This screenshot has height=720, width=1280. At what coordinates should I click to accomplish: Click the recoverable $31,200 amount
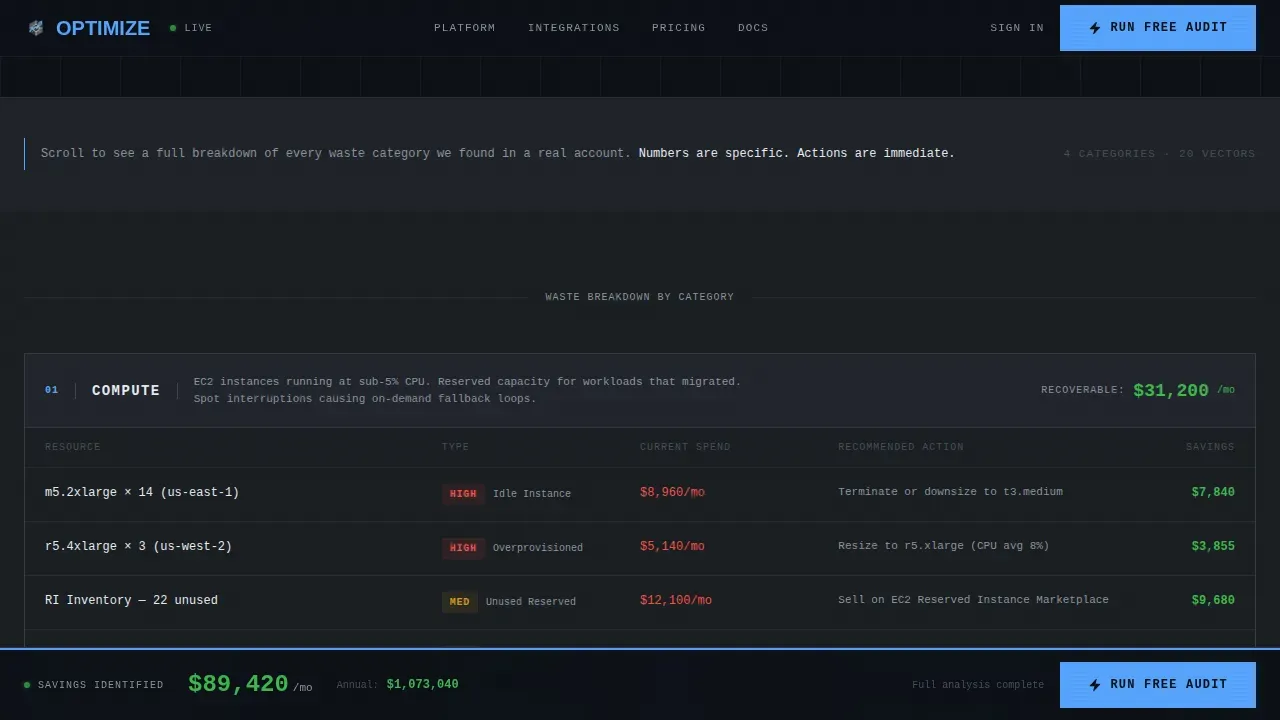pos(1171,391)
